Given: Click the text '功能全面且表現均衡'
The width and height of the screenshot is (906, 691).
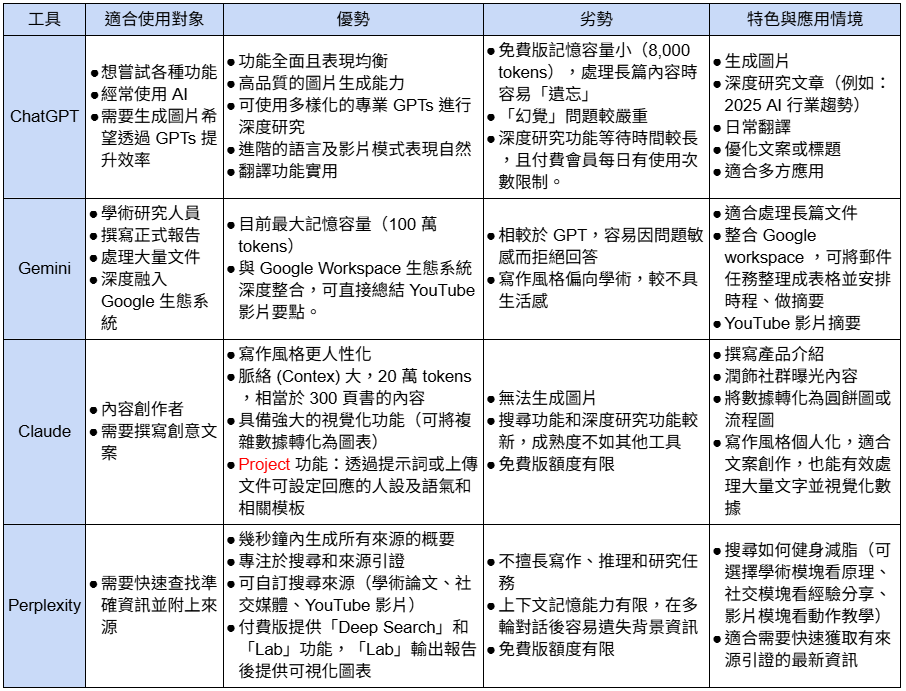Looking at the screenshot, I should point(313,61).
